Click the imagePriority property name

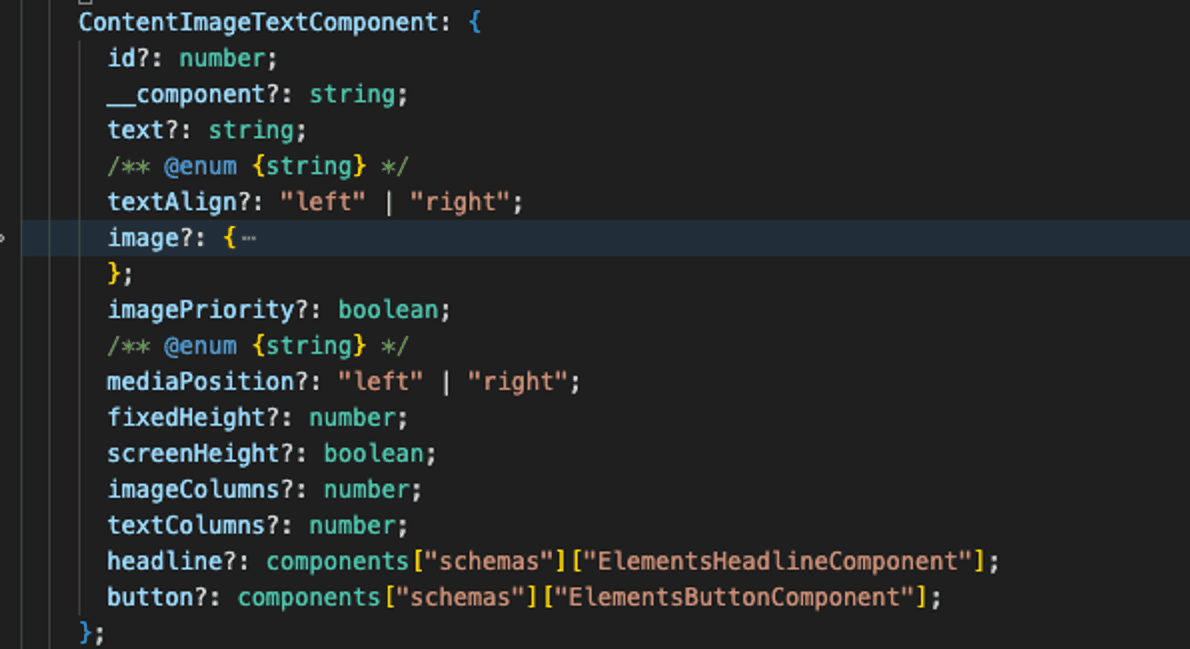coord(200,310)
